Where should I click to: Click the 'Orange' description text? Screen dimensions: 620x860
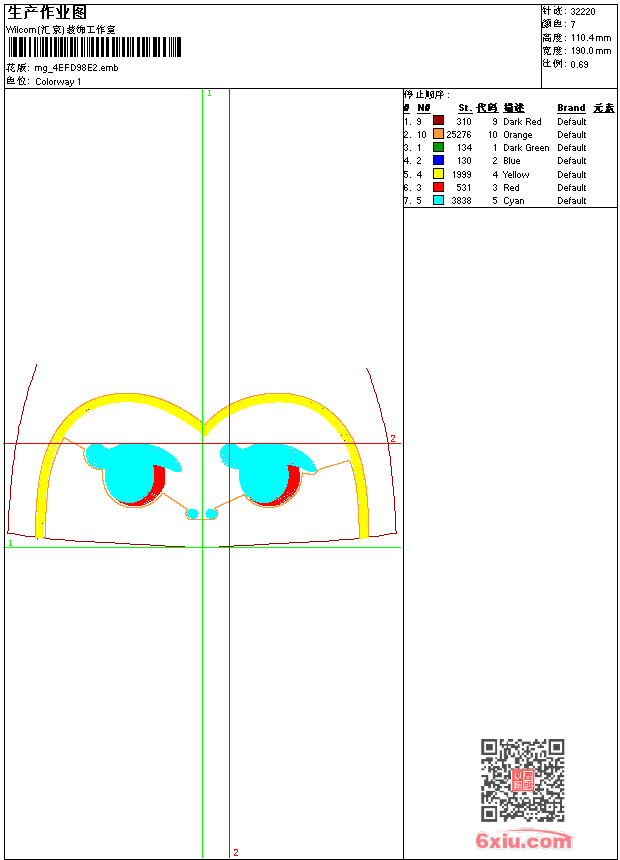click(517, 135)
